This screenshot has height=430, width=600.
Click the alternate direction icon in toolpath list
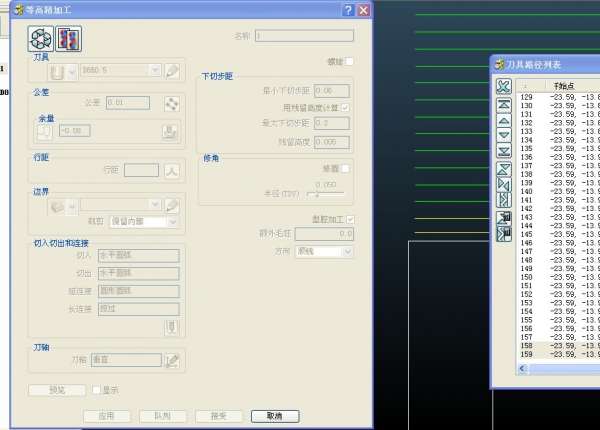coord(504,200)
